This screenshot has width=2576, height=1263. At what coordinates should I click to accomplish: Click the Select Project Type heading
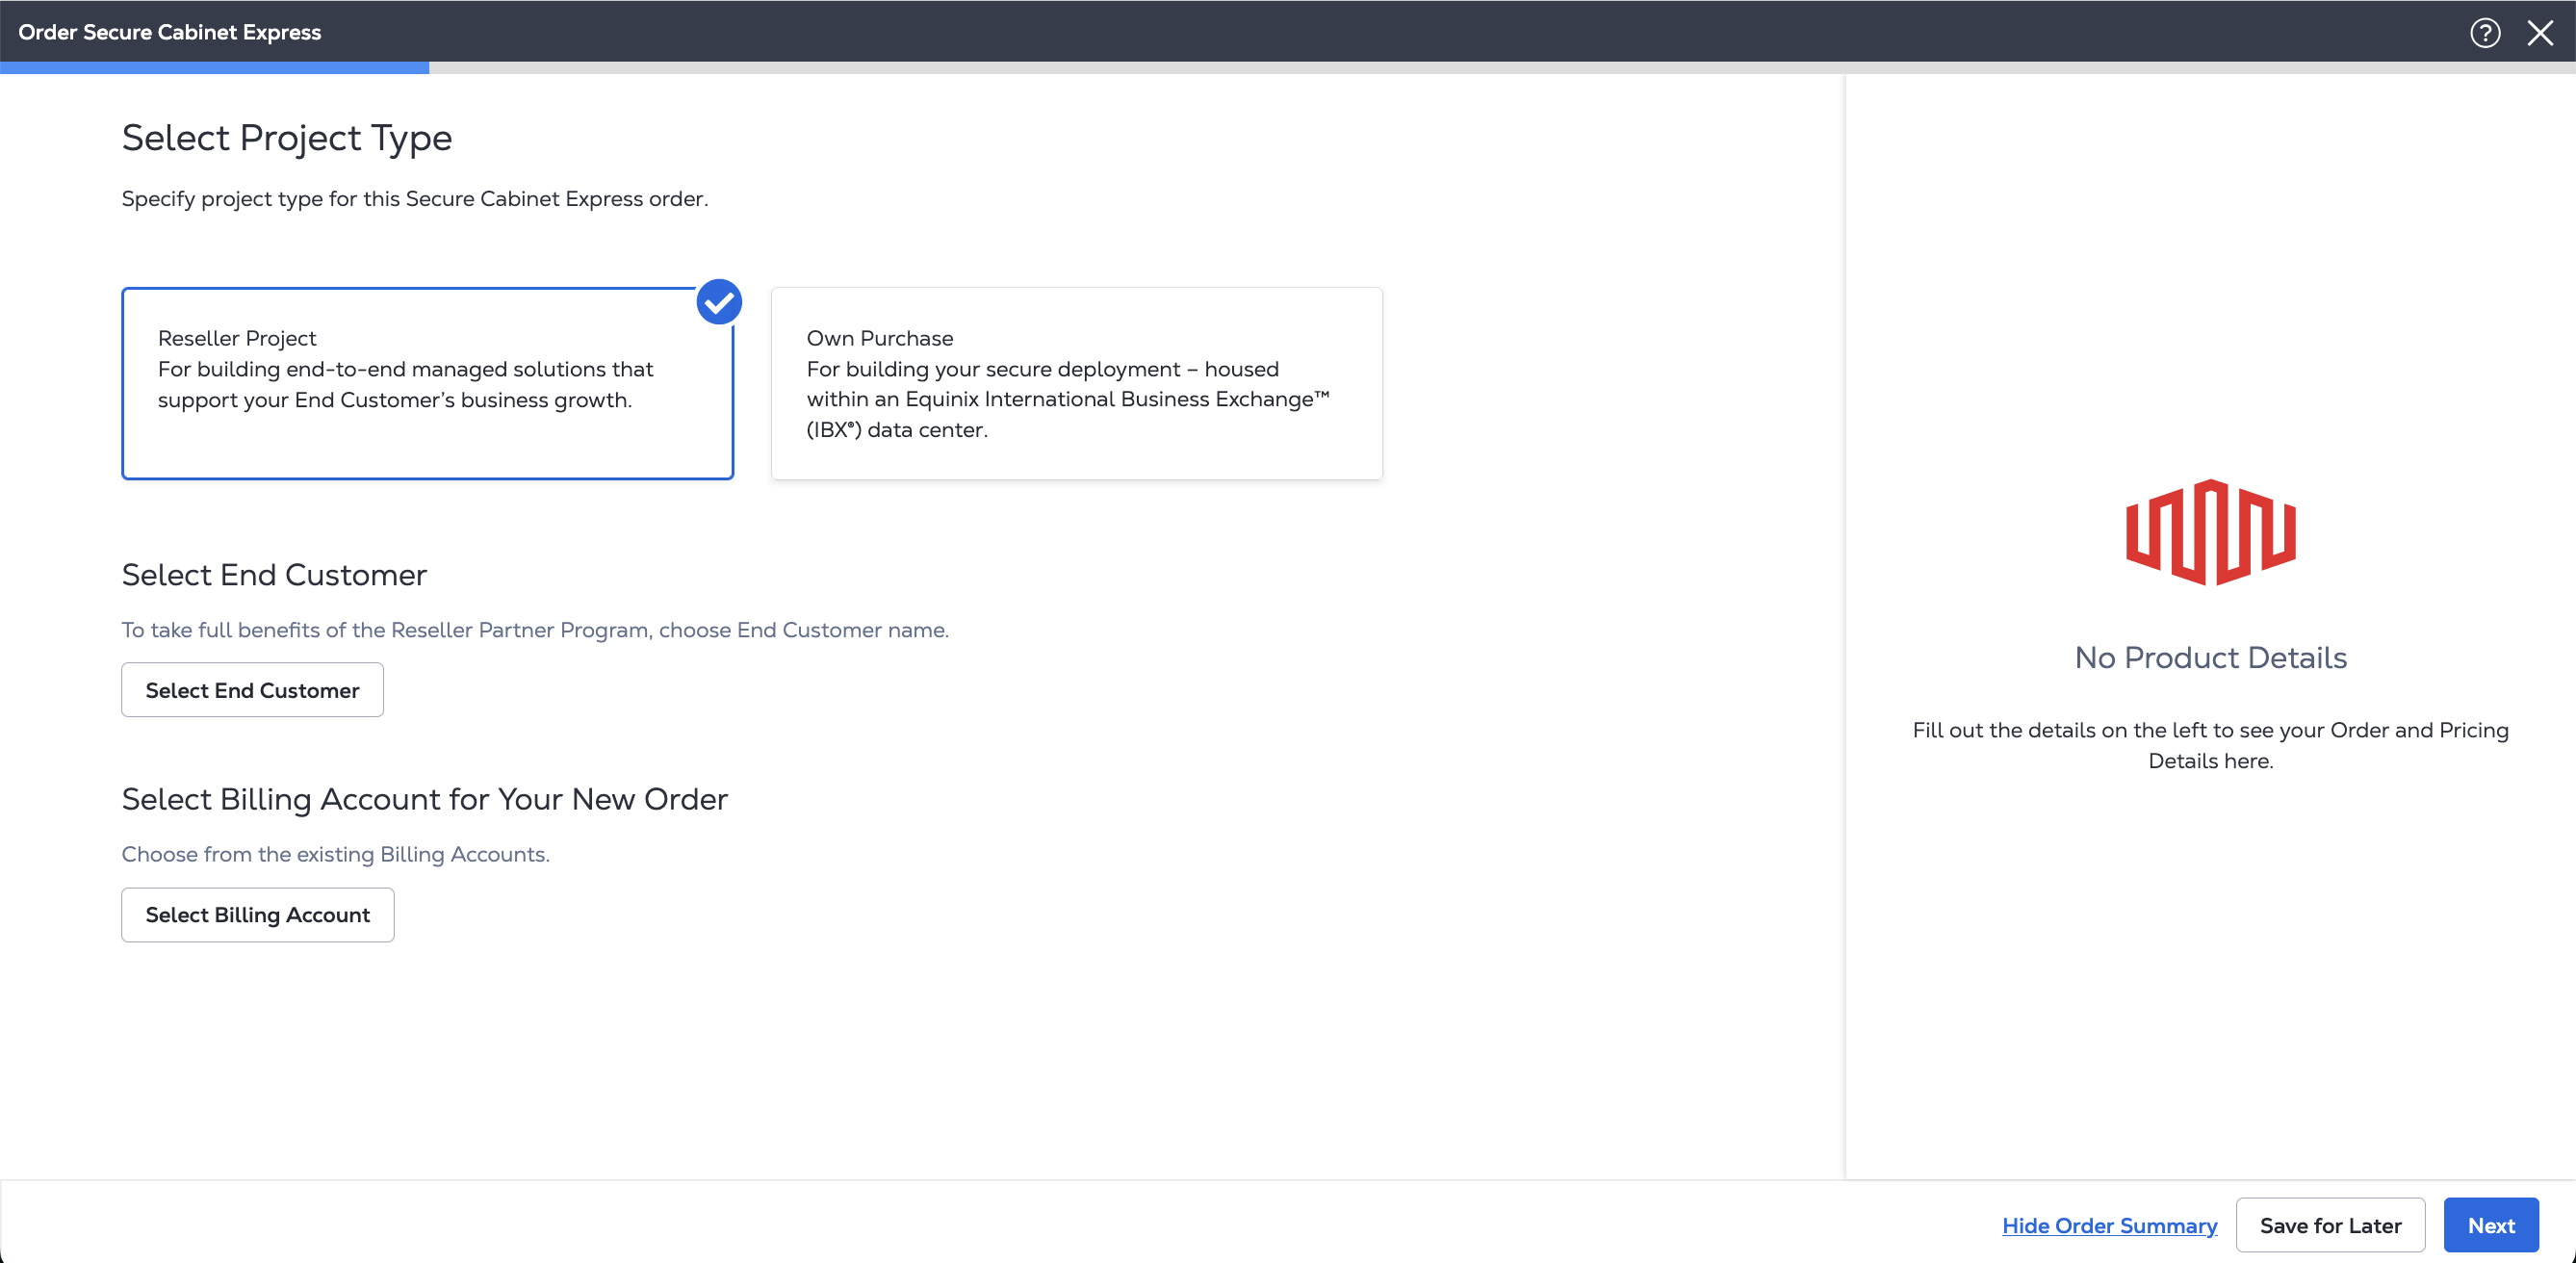pos(287,138)
